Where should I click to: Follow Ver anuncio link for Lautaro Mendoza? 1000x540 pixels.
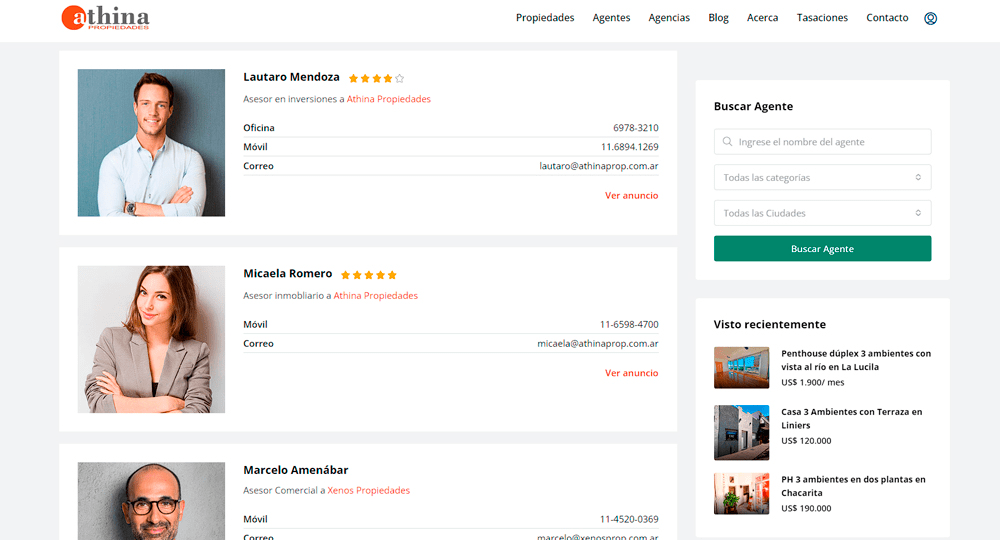631,196
